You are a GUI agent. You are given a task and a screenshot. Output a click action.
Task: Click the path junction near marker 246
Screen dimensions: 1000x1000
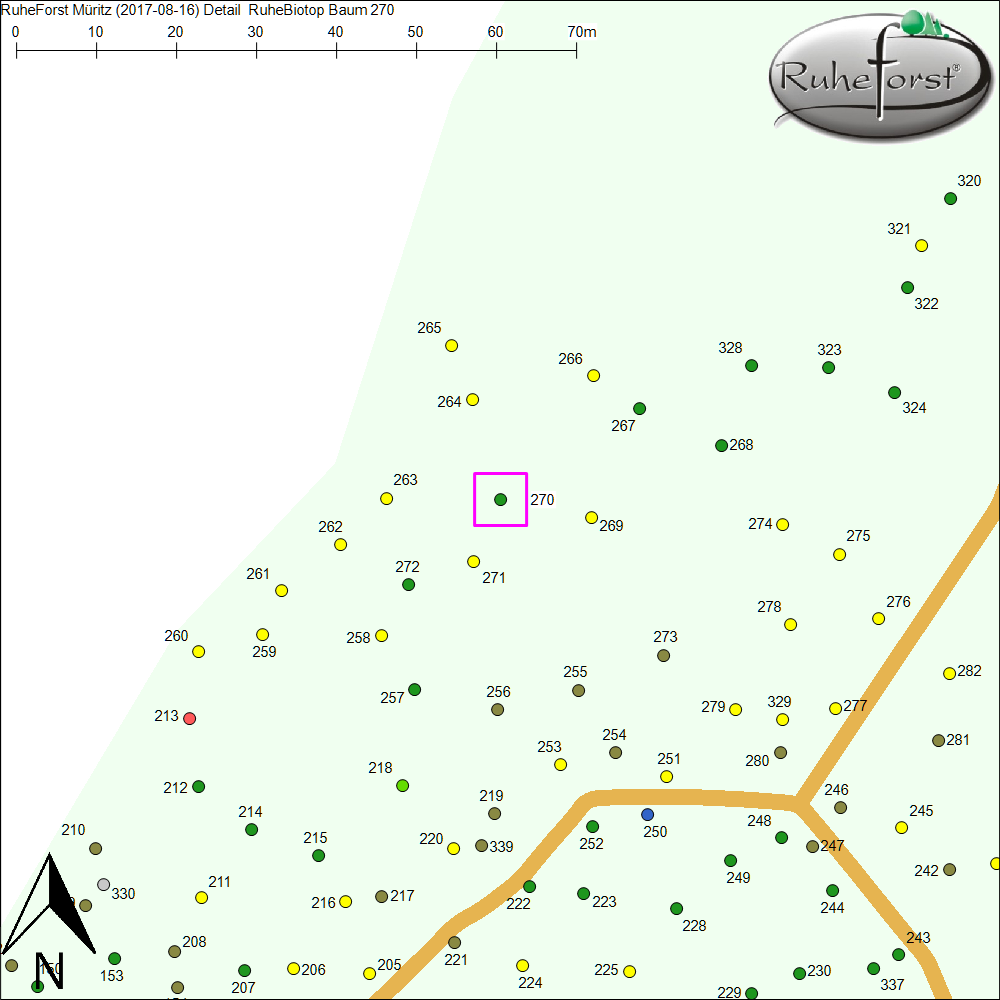click(x=796, y=801)
